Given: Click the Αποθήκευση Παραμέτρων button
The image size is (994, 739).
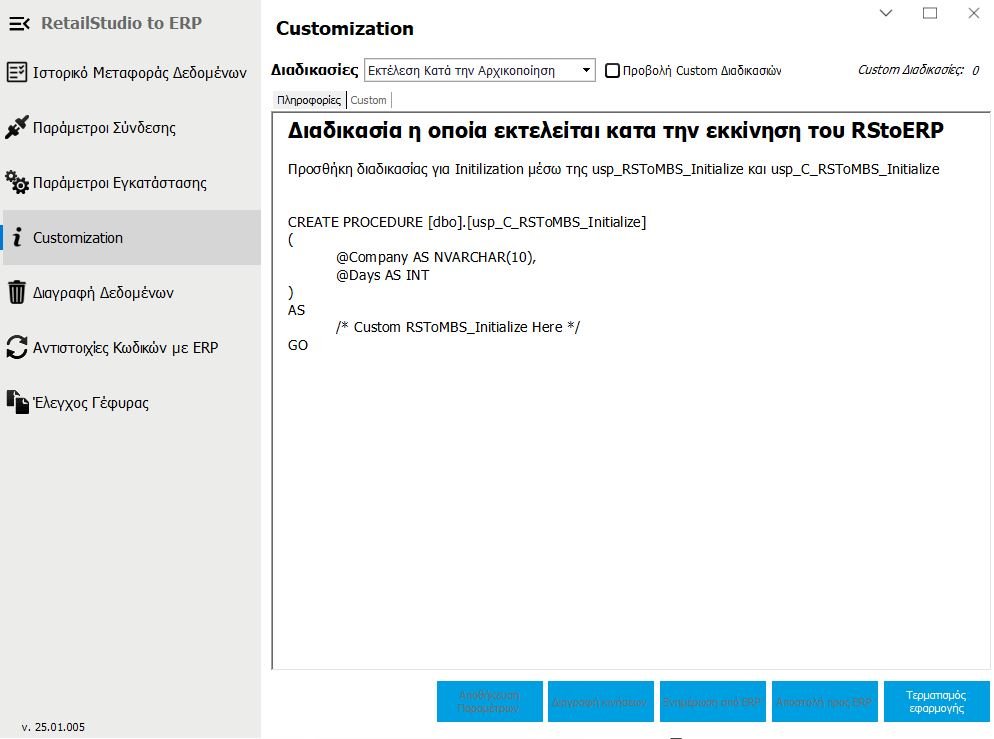Looking at the screenshot, I should coord(489,702).
